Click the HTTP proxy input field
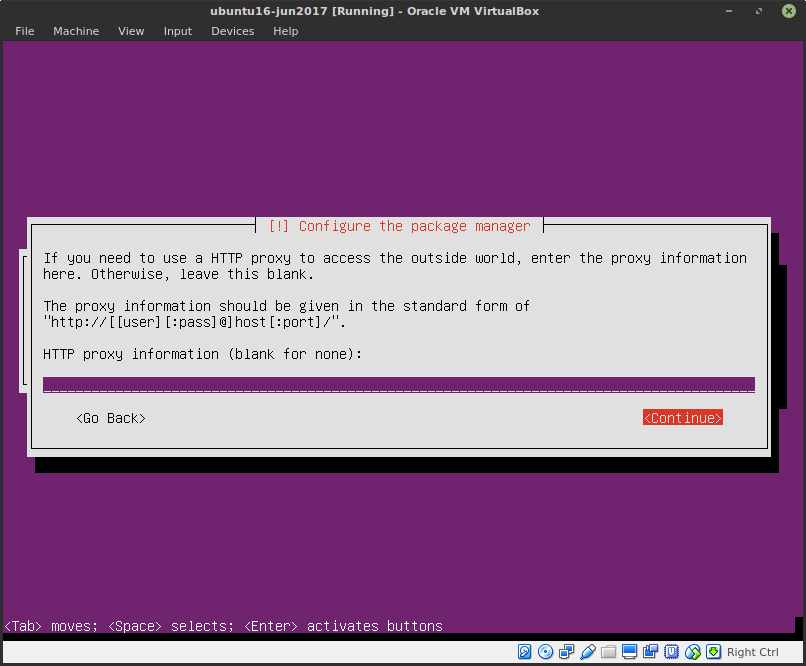Screen dimensions: 806x666 pyautogui.click(x=399, y=384)
